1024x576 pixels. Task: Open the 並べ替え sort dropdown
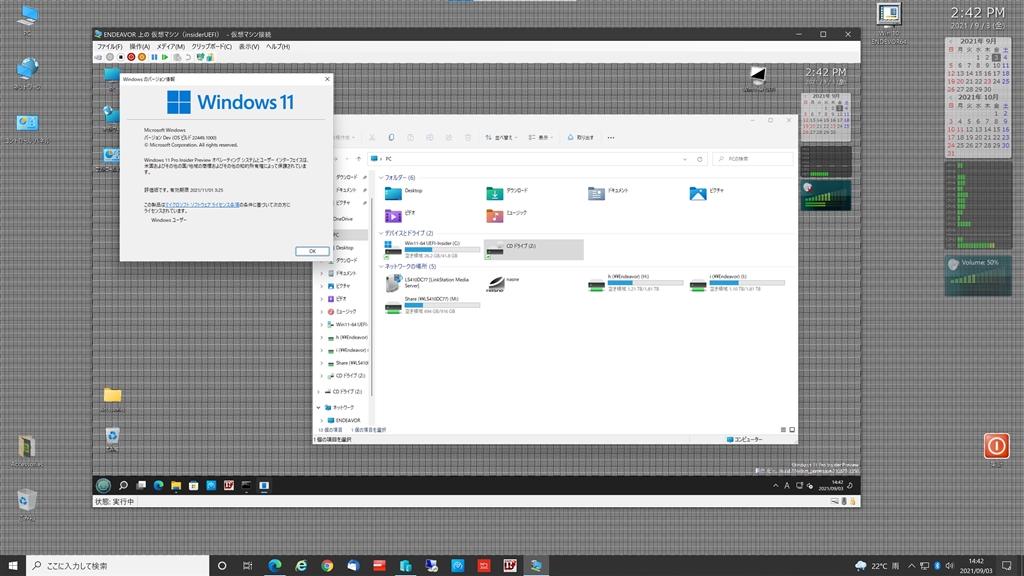[x=501, y=137]
